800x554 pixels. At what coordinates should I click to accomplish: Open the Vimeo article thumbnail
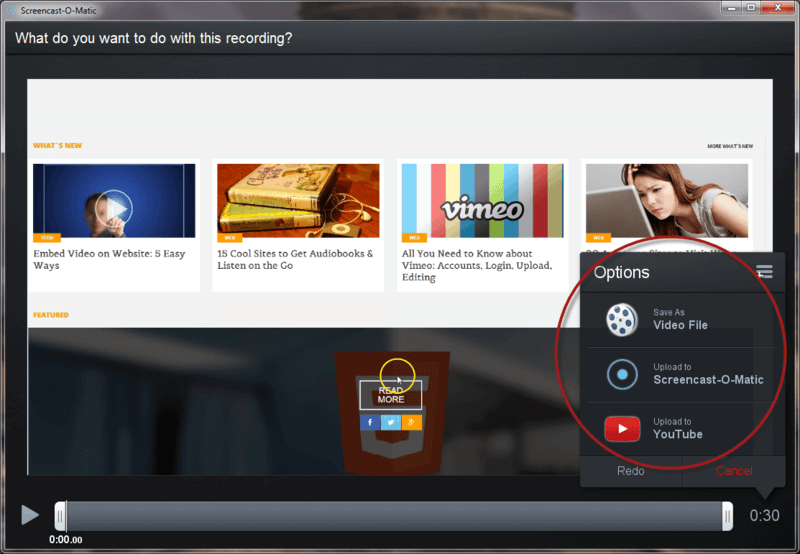[483, 200]
